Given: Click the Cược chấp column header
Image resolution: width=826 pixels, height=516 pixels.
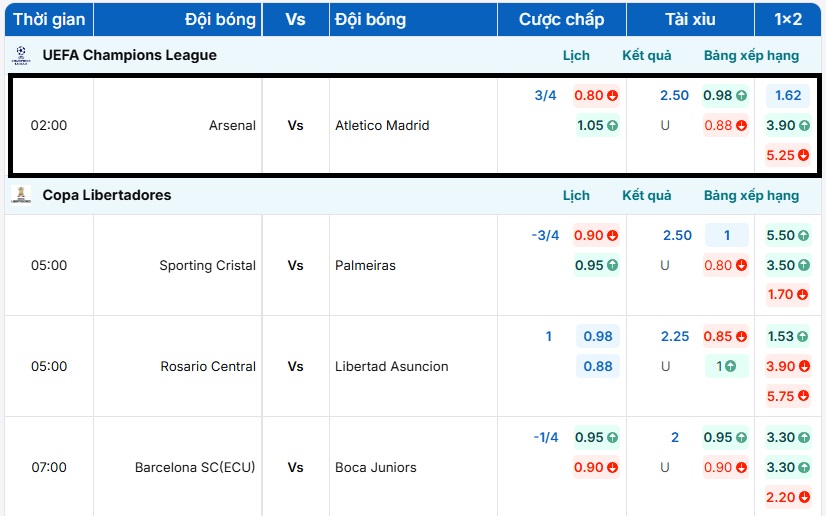Looking at the screenshot, I should (x=562, y=19).
